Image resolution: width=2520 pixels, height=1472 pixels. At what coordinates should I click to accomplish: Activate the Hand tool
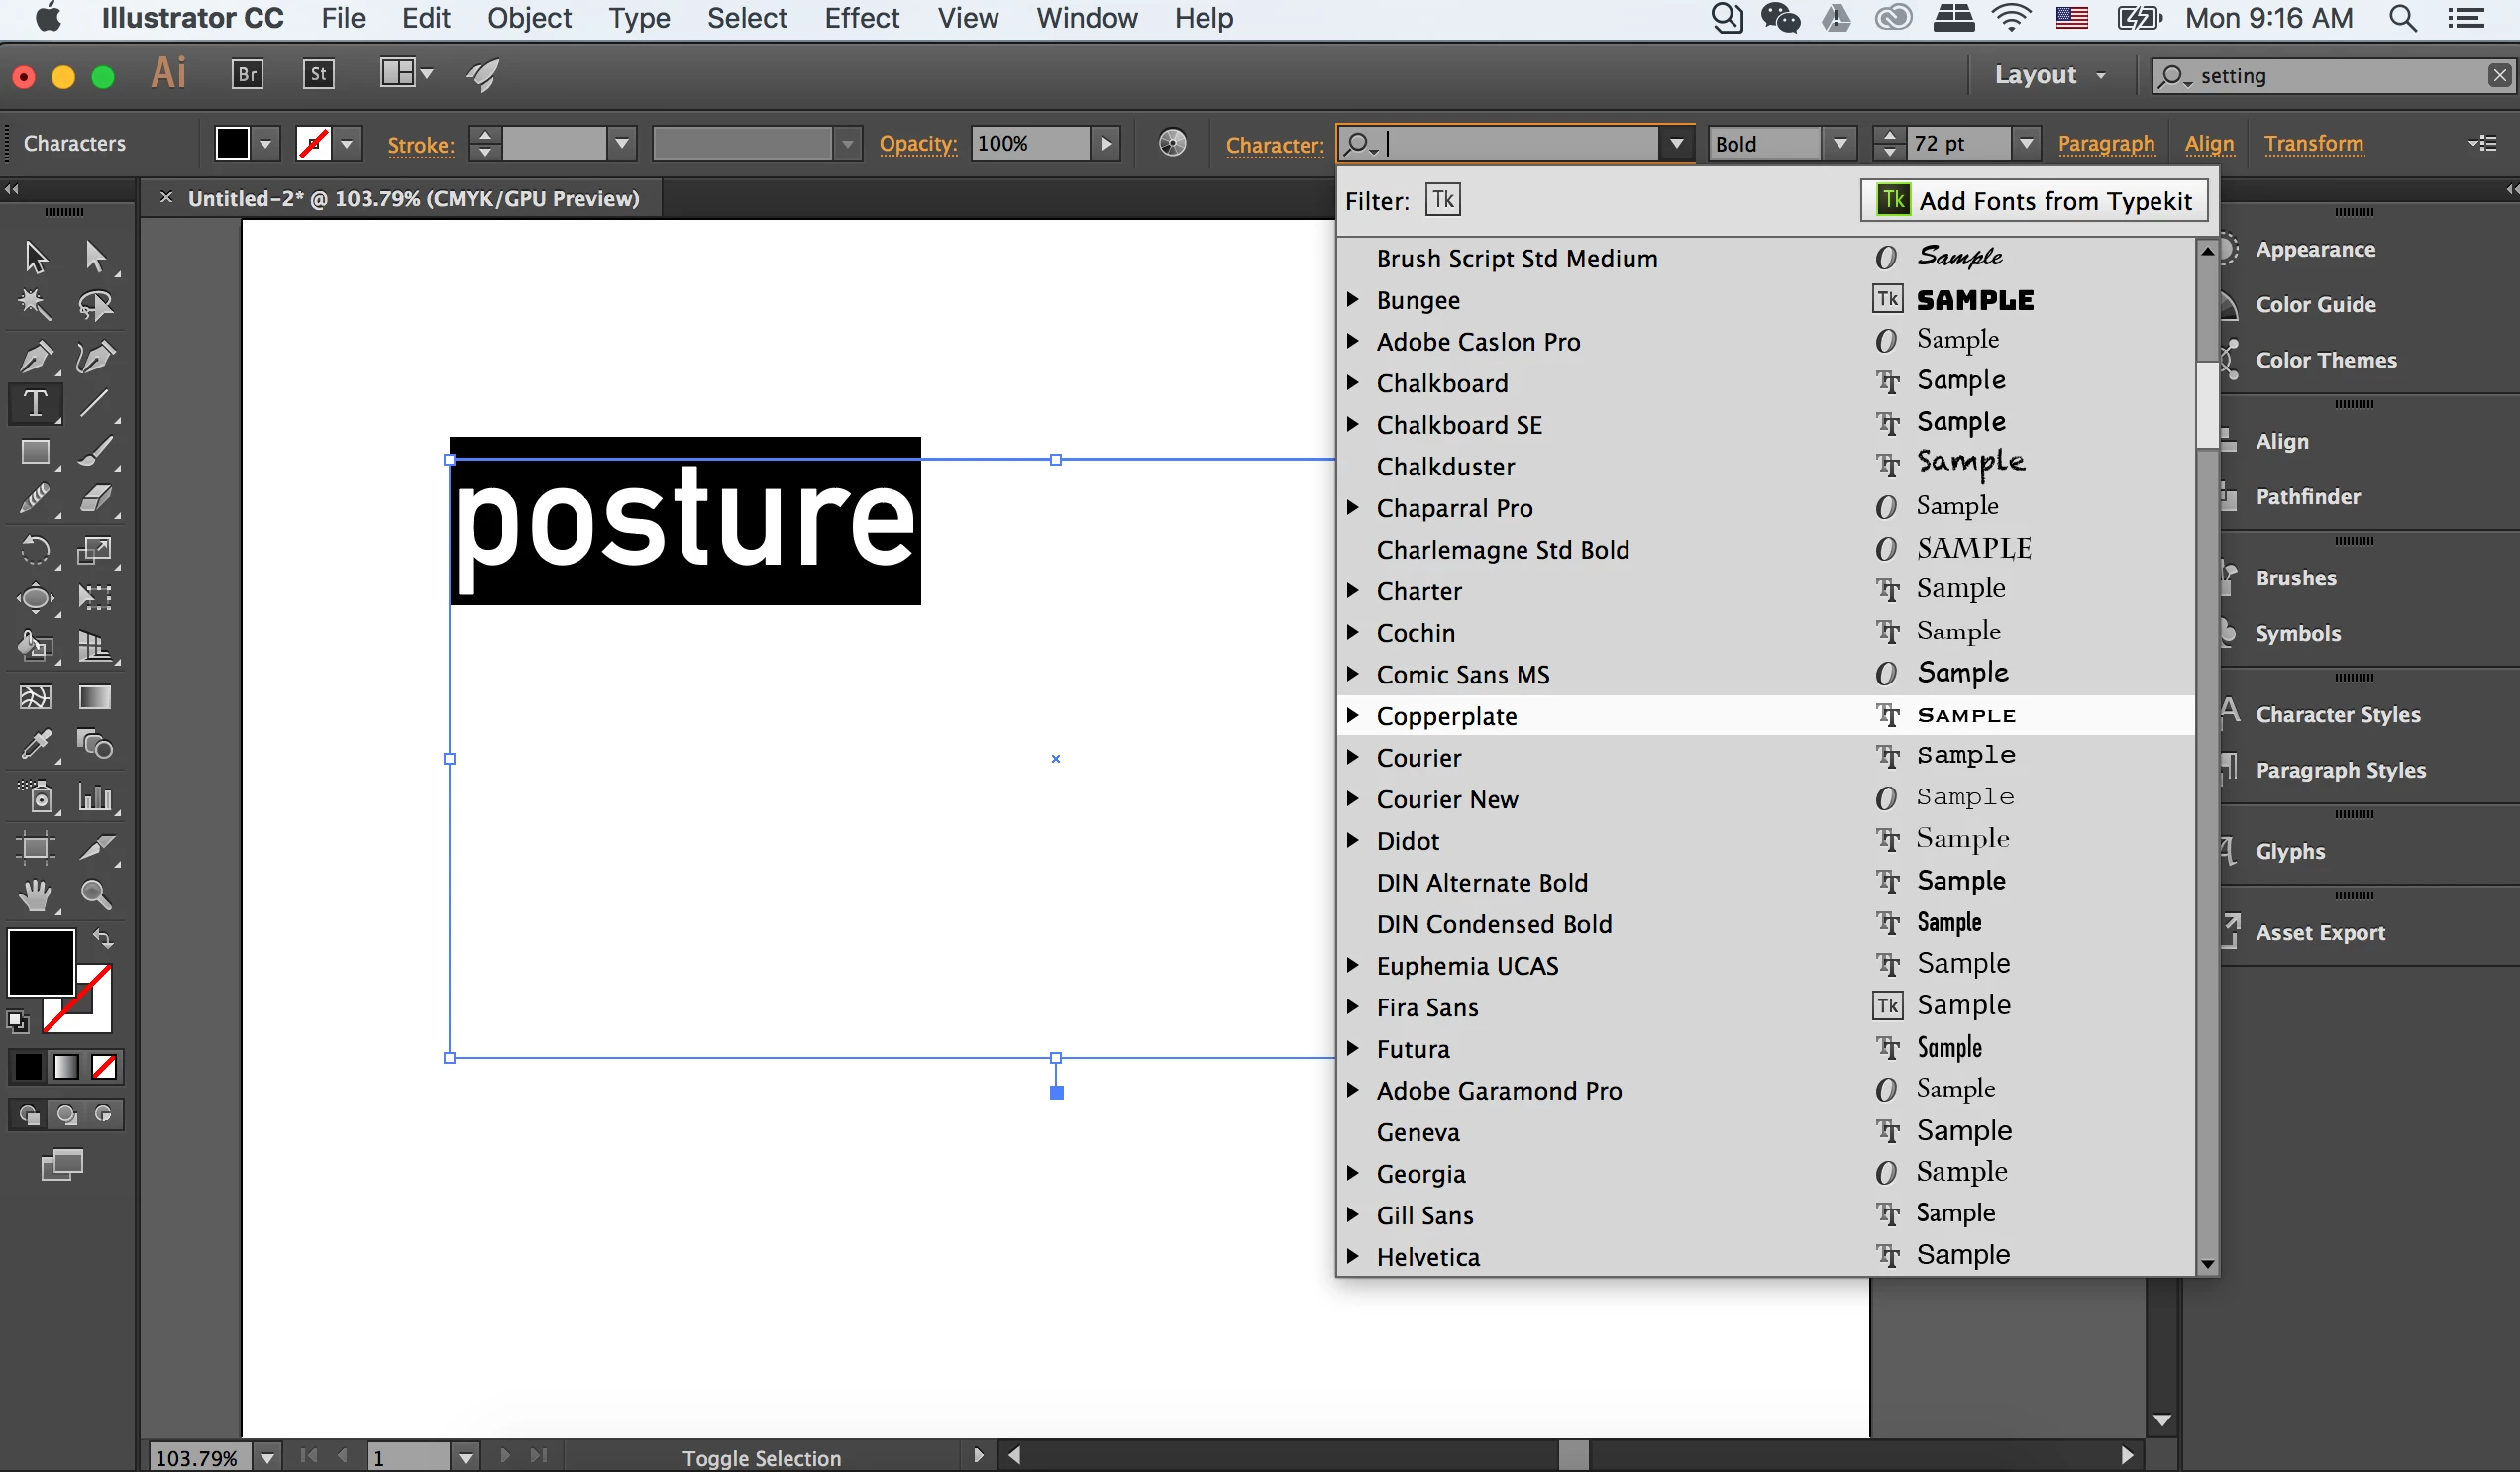click(35, 895)
